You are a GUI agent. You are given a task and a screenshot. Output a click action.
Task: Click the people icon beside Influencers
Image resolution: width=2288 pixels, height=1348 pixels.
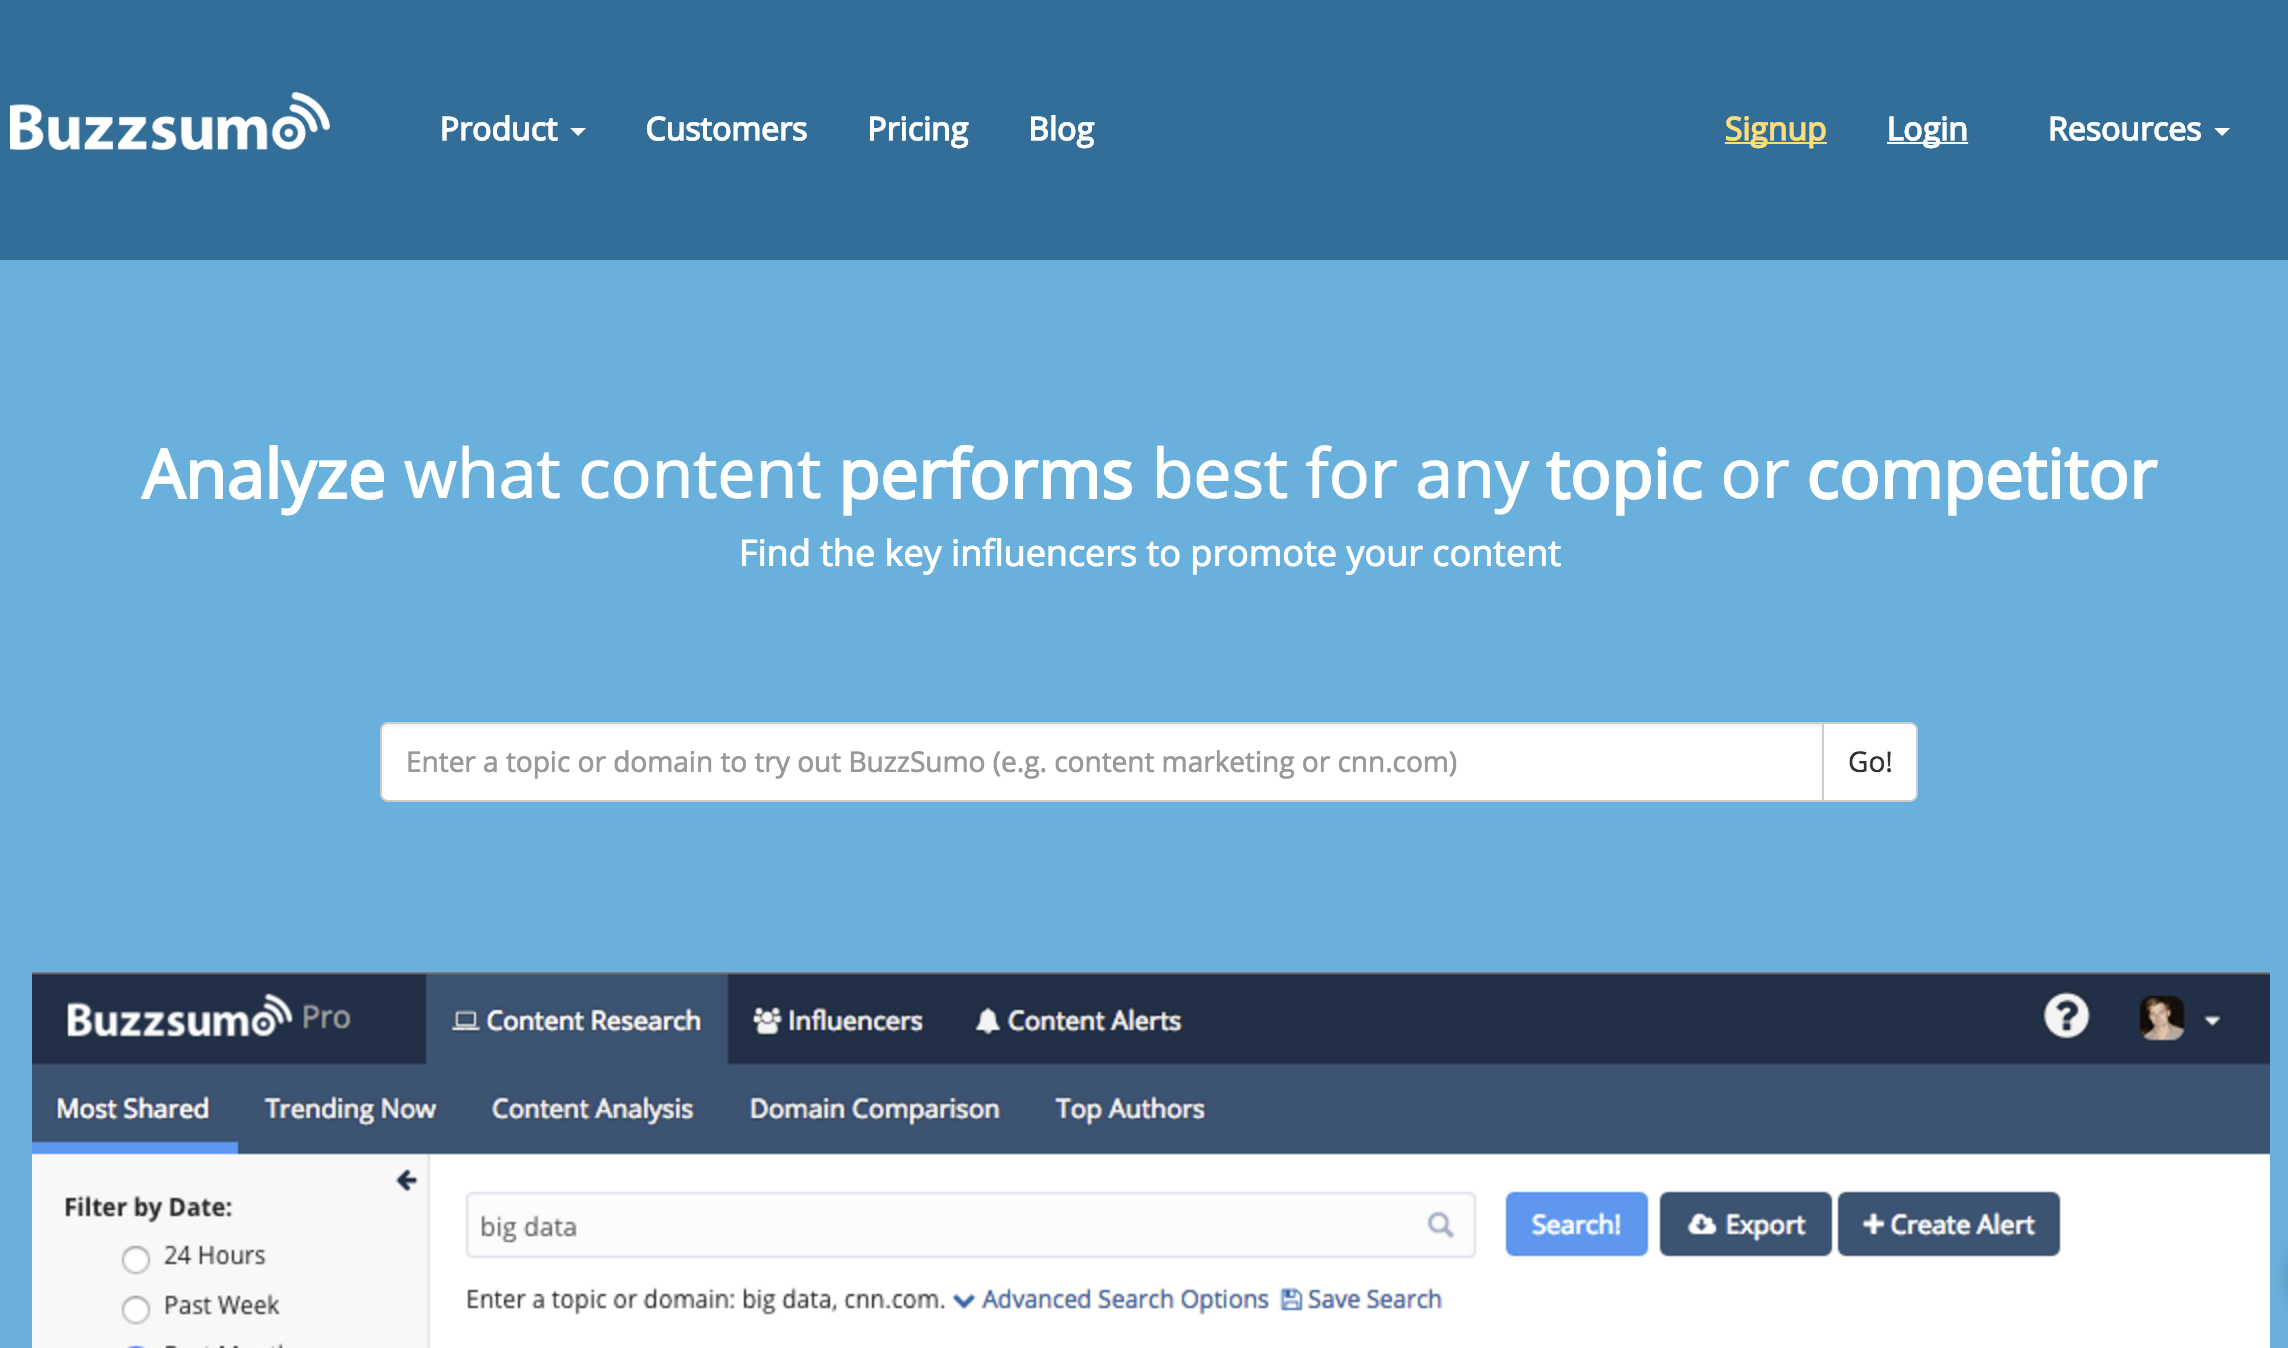(767, 1021)
